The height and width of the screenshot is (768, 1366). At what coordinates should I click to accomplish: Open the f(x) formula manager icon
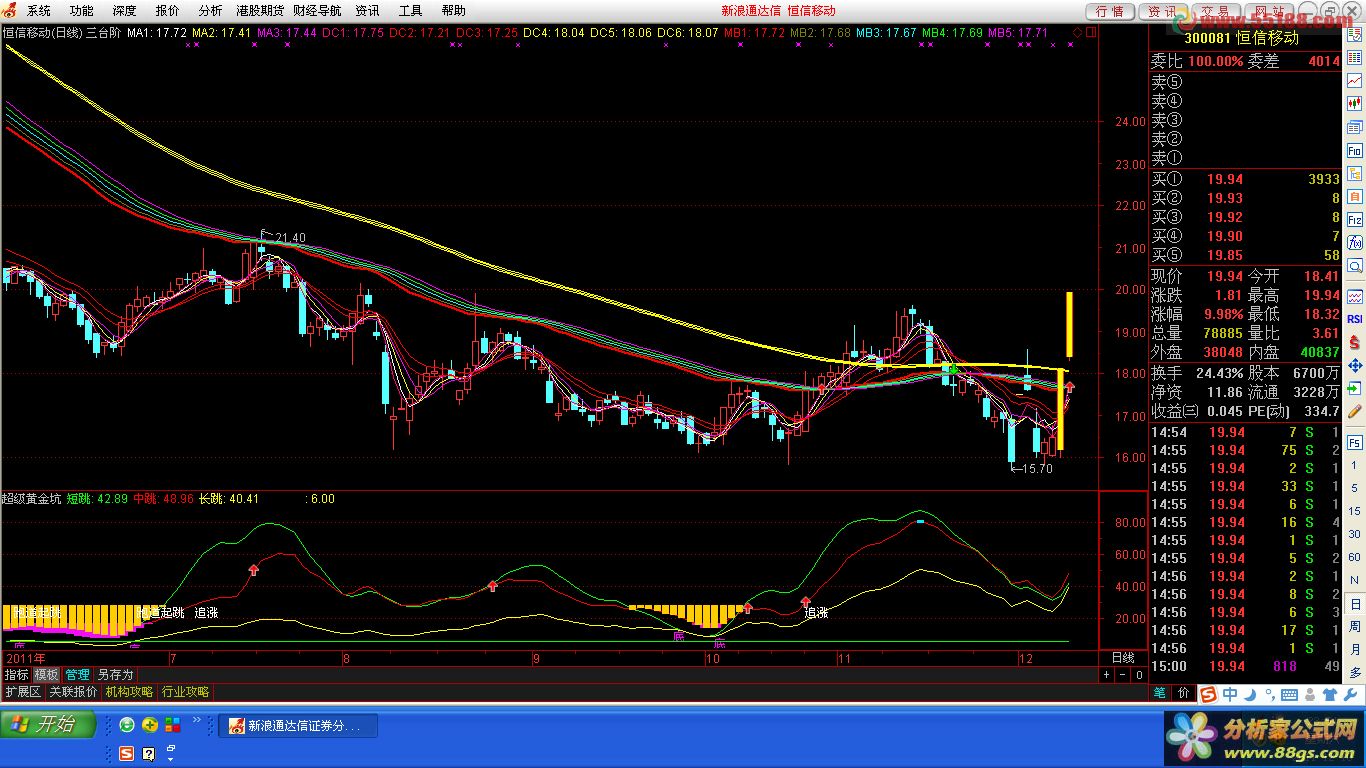(x=1354, y=241)
